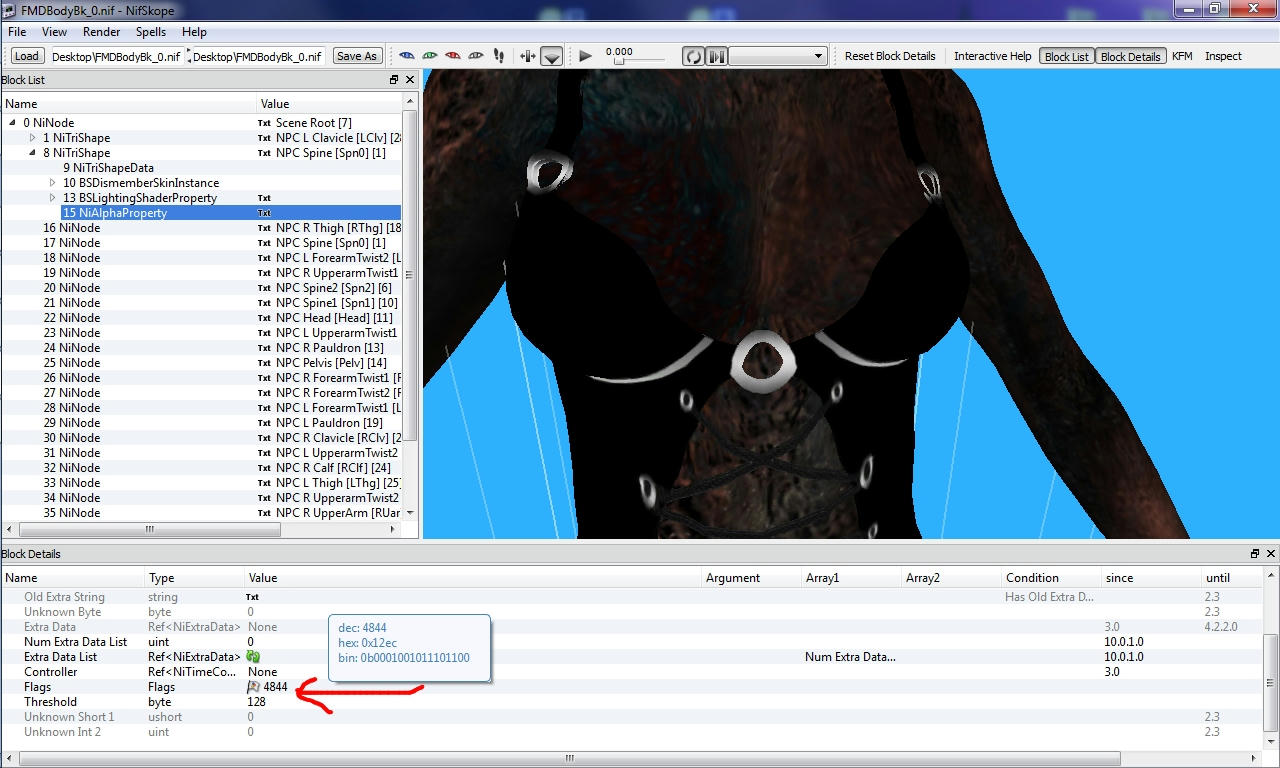Click the blue eye view icon
The width and height of the screenshot is (1280, 768).
[x=406, y=56]
